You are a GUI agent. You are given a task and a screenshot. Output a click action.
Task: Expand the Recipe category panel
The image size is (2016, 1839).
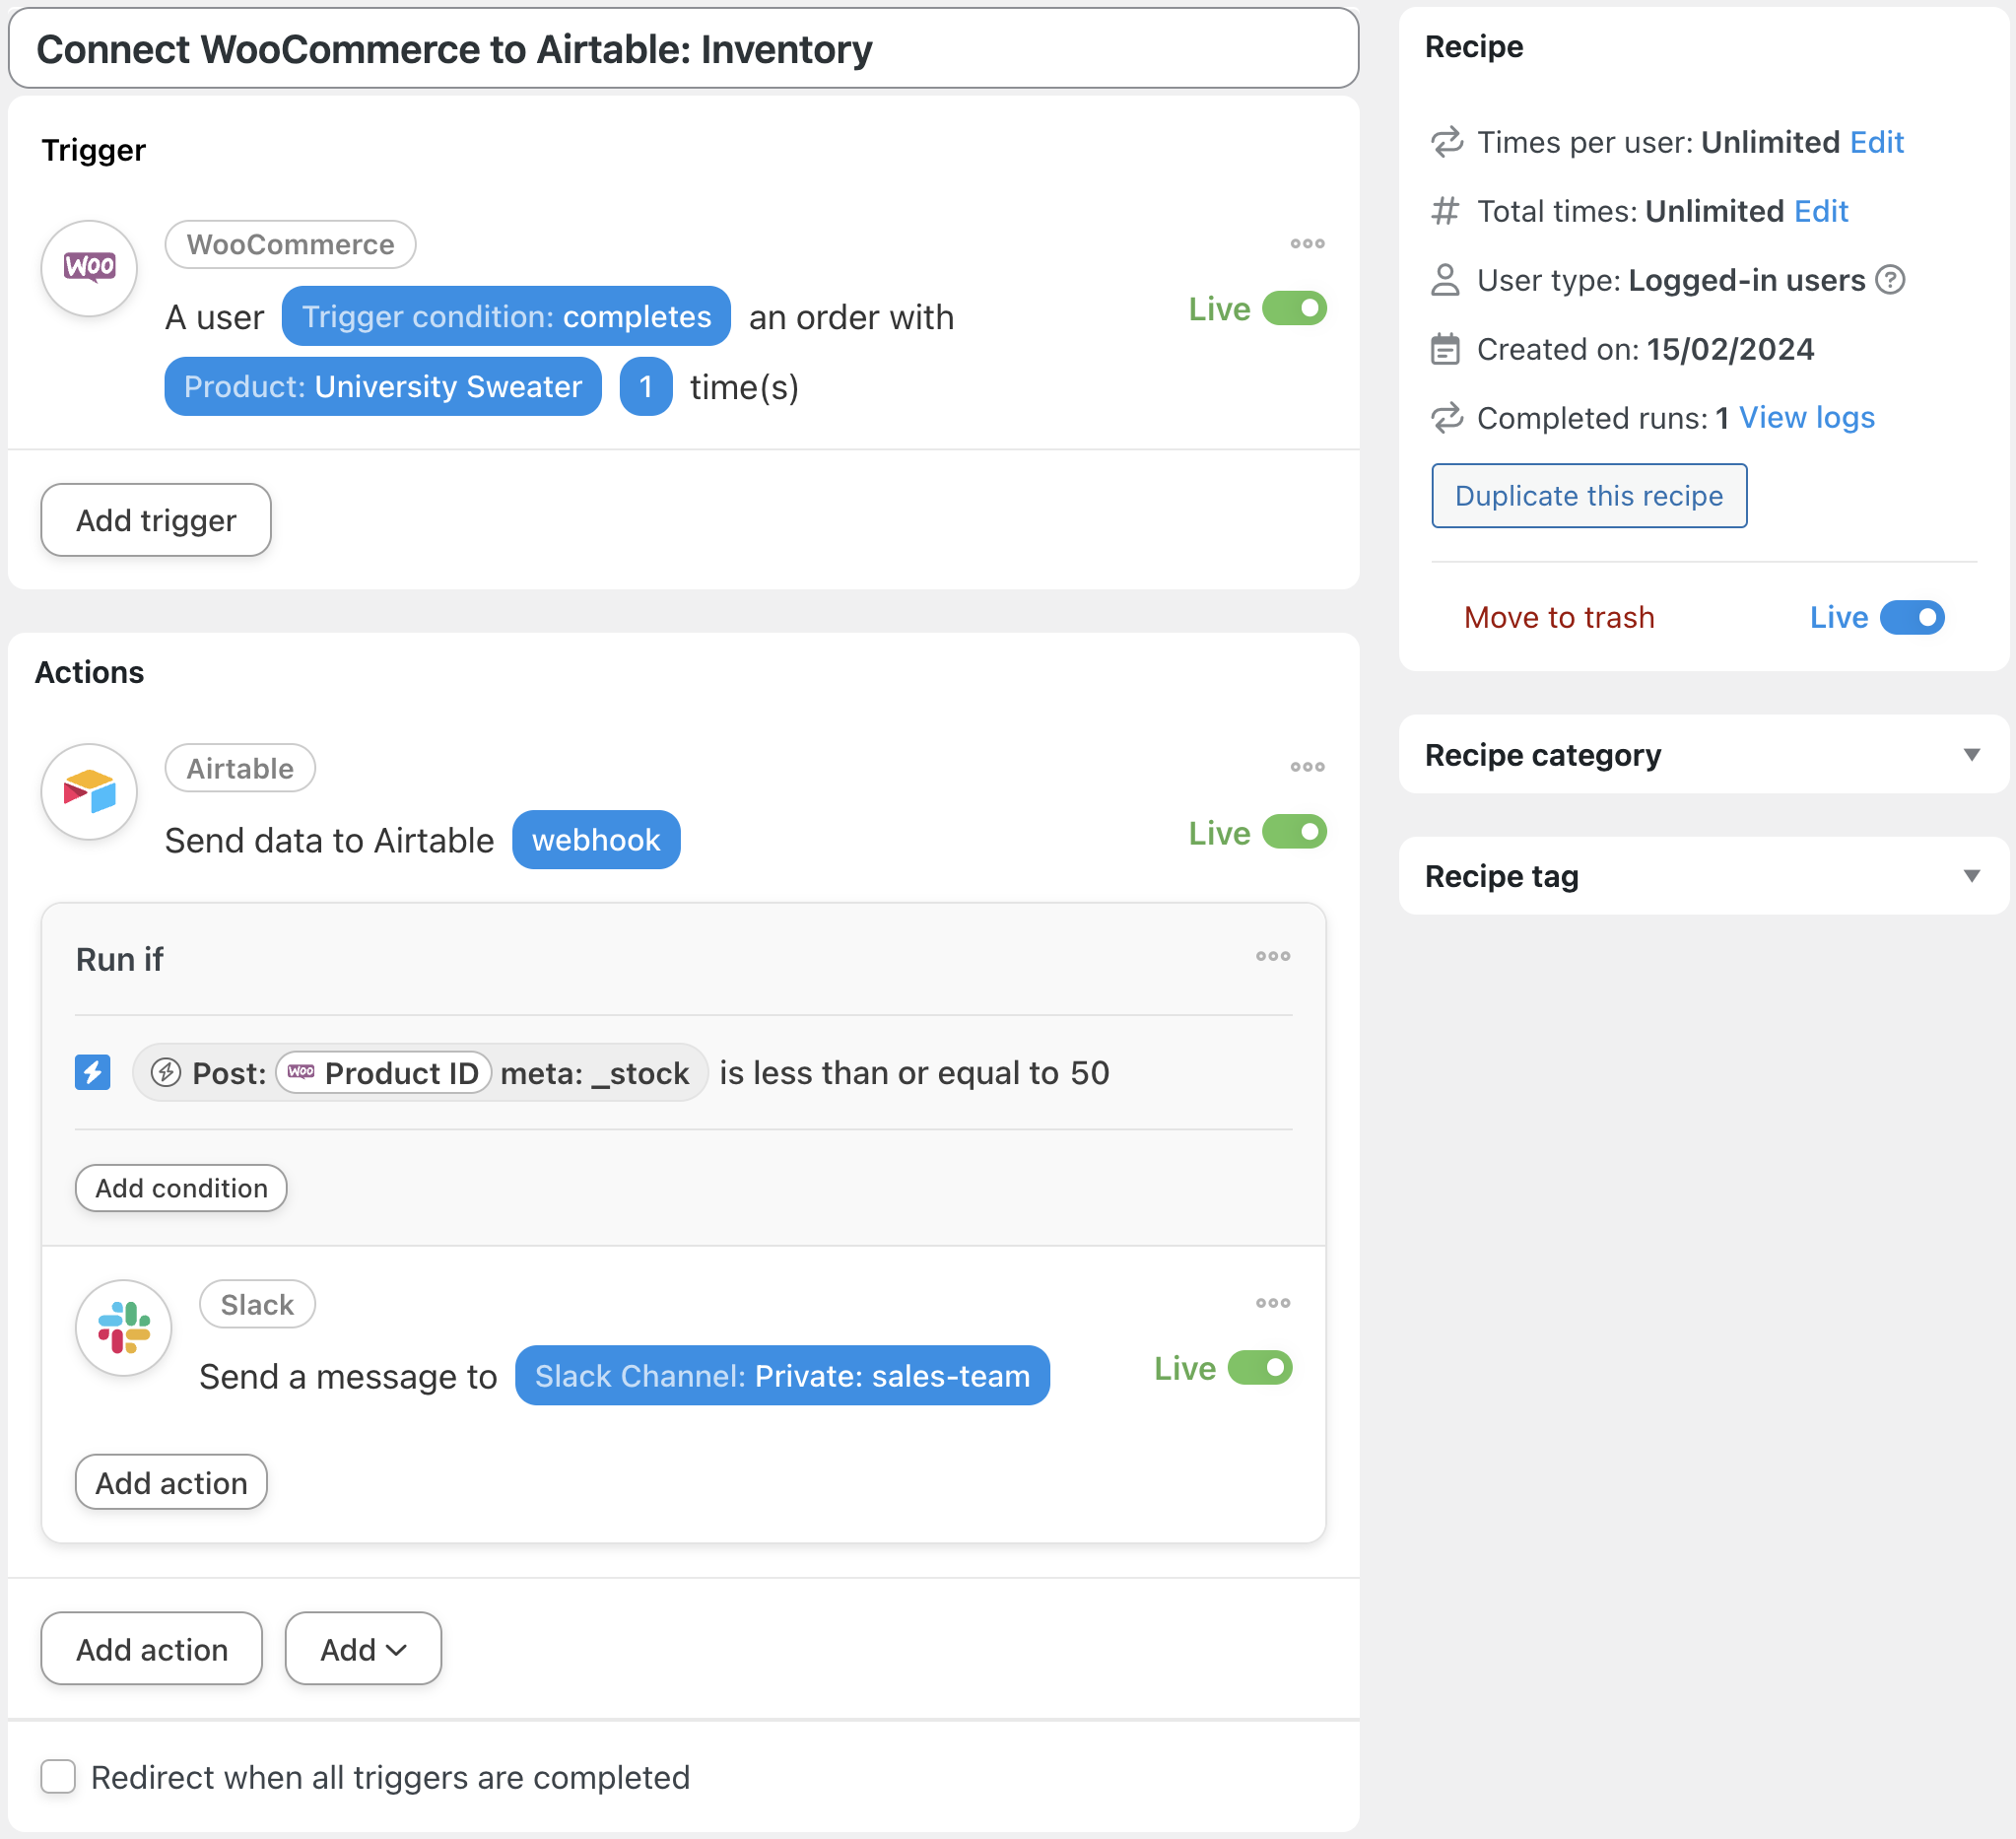(1970, 755)
